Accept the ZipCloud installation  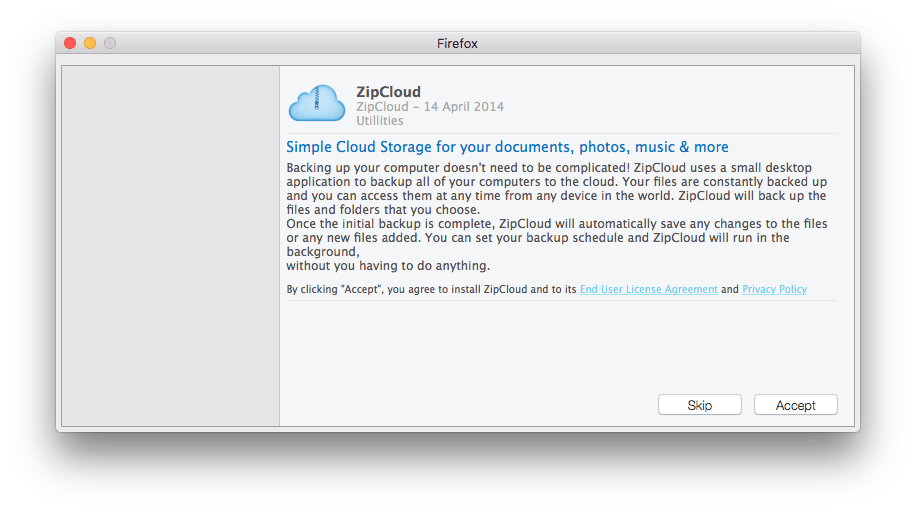795,405
